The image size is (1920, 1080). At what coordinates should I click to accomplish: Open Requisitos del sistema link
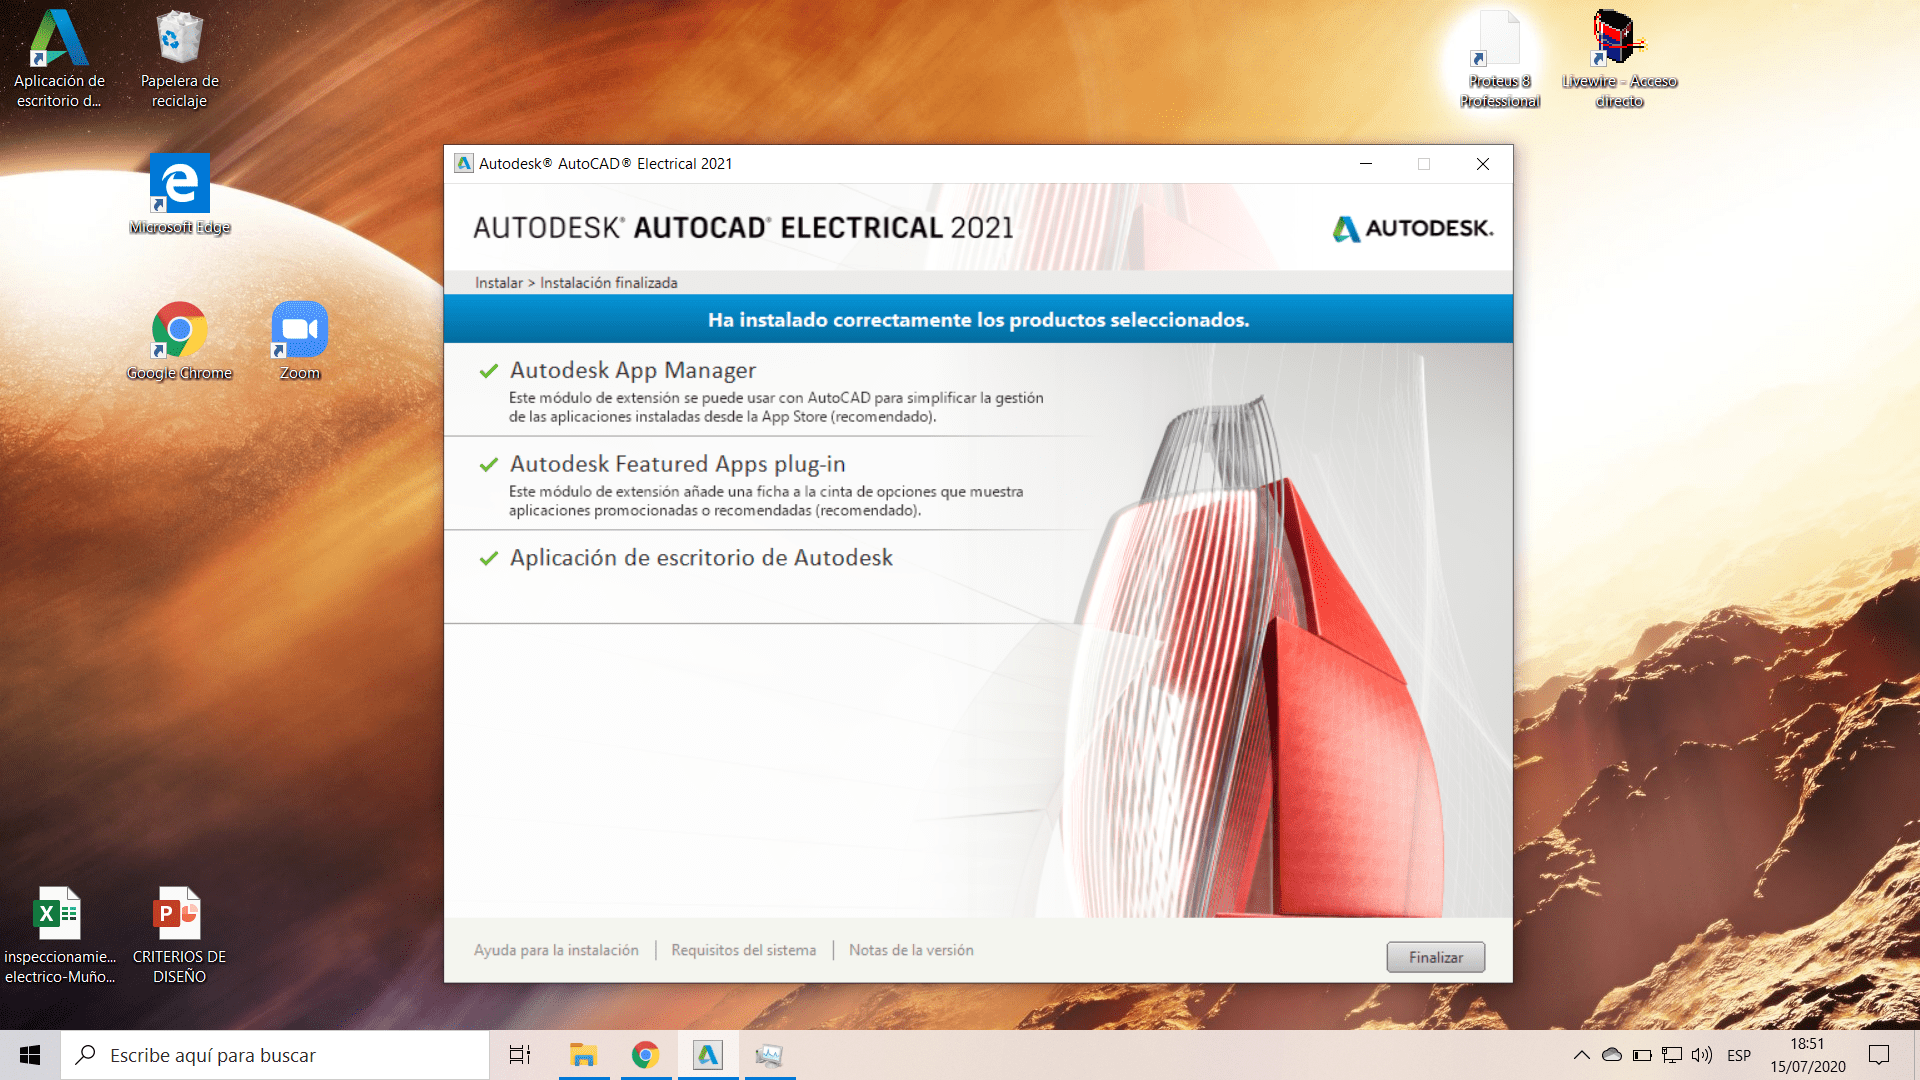coord(743,950)
